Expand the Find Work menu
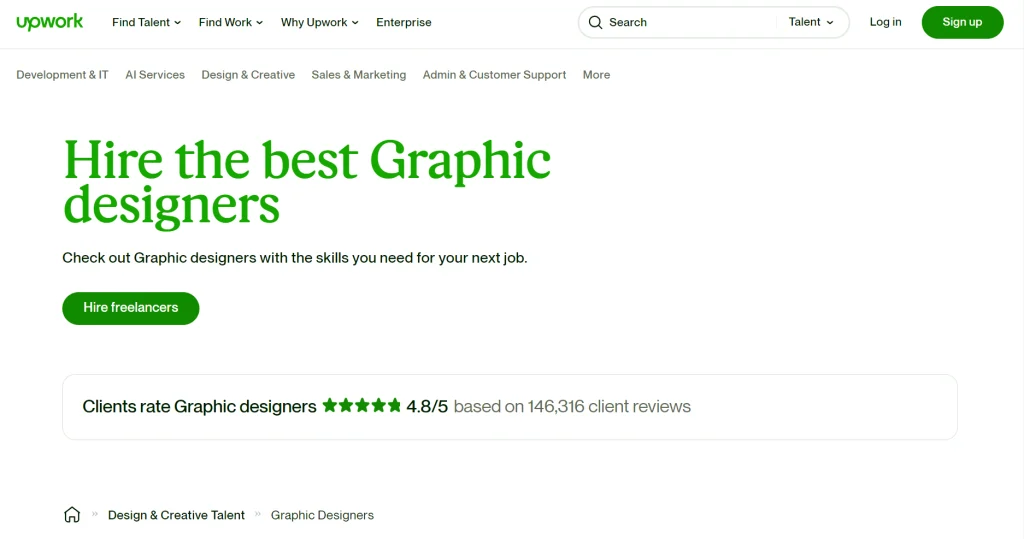Image resolution: width=1024 pixels, height=539 pixels. point(231,22)
